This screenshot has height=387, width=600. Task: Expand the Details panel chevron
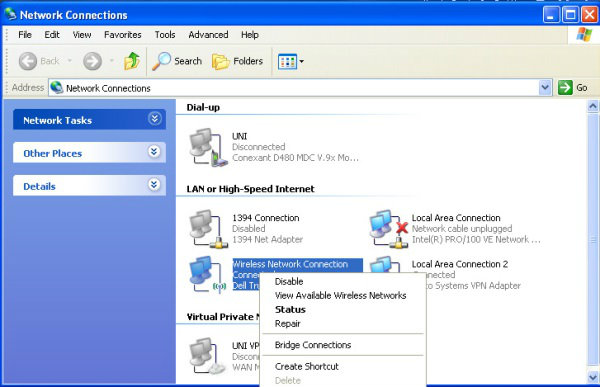(x=154, y=185)
